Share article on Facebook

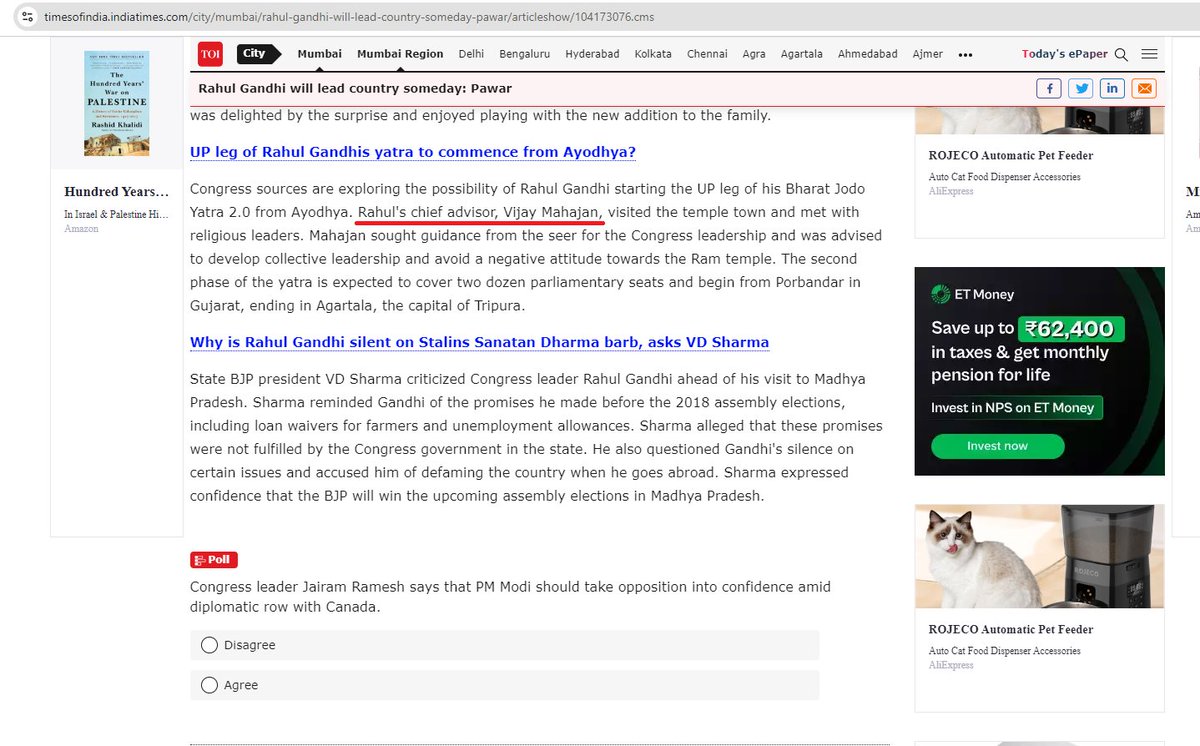(x=1049, y=88)
